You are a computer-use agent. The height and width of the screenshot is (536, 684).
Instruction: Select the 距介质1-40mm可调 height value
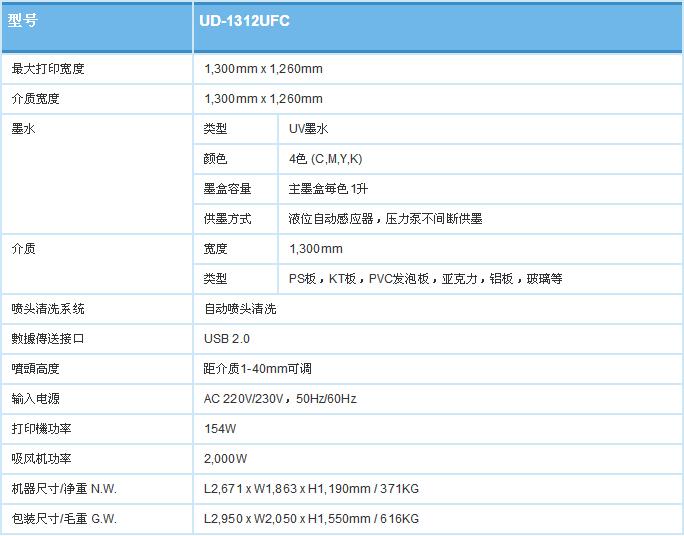tap(256, 369)
